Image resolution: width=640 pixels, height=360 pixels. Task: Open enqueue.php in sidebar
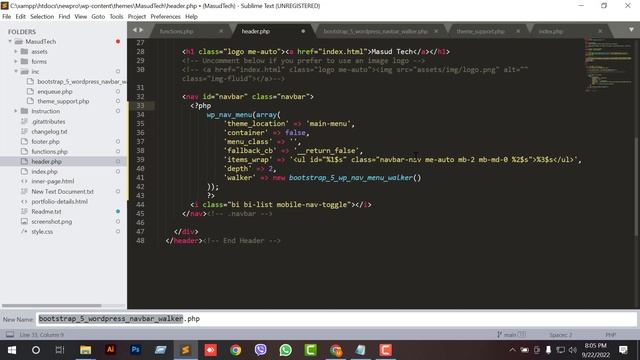pyautogui.click(x=55, y=91)
